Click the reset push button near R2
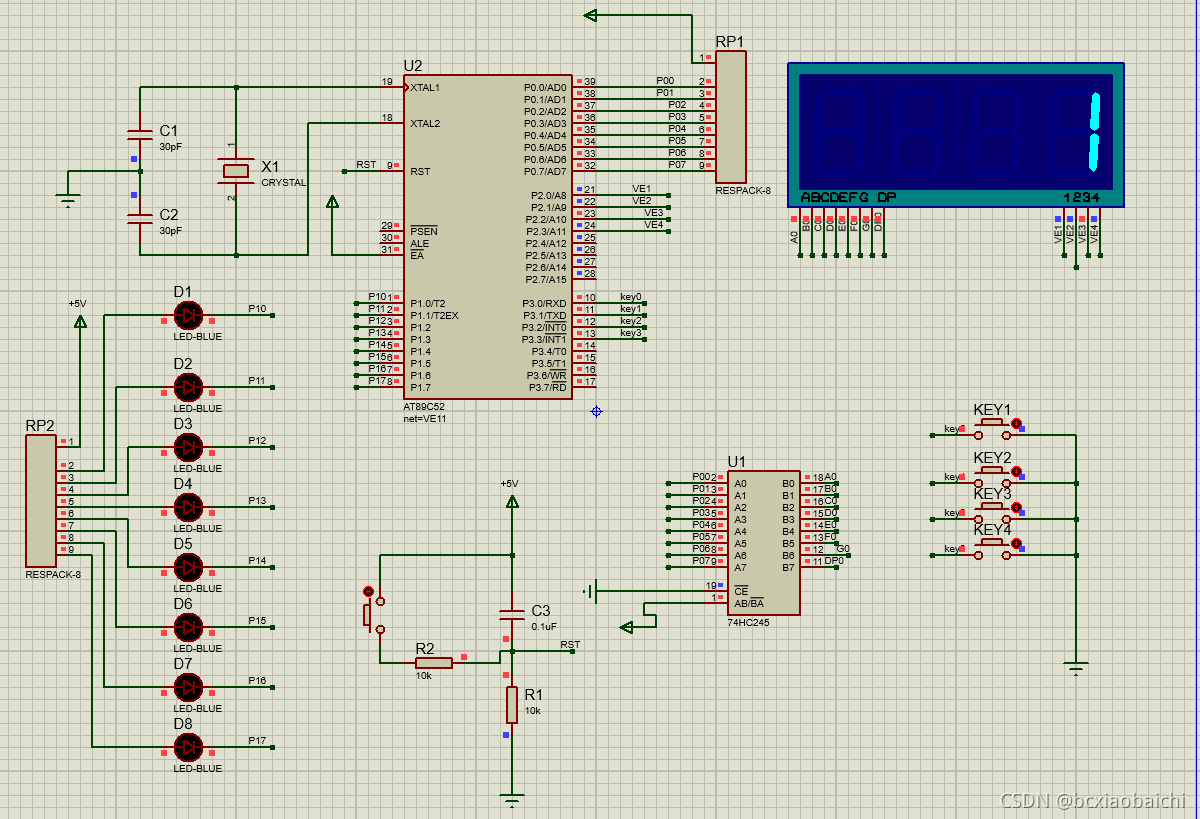The width and height of the screenshot is (1200, 819). coord(374,611)
